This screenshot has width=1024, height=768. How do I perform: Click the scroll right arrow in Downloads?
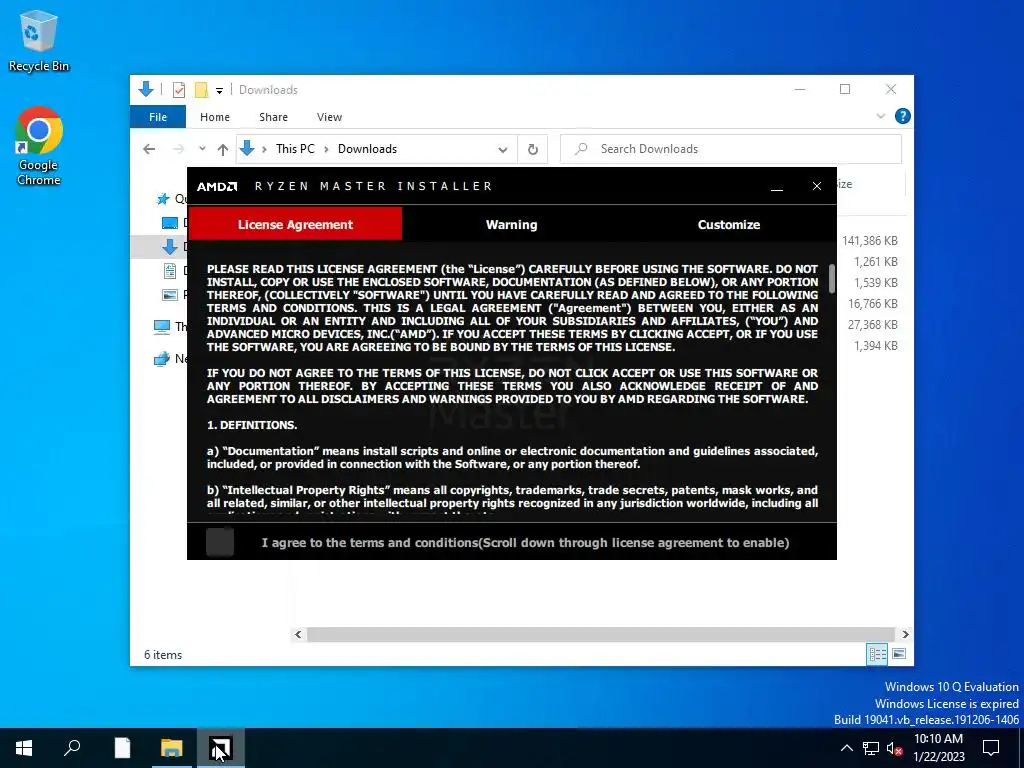tap(905, 634)
